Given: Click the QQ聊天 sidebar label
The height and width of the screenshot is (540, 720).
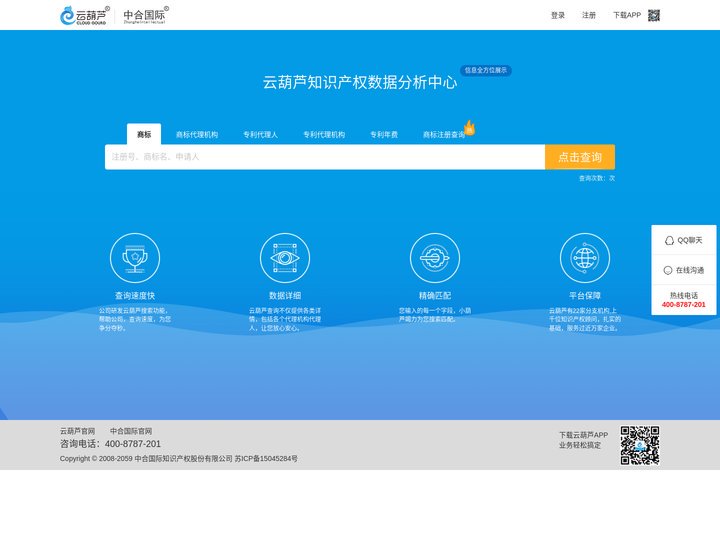Looking at the screenshot, I should coord(690,240).
